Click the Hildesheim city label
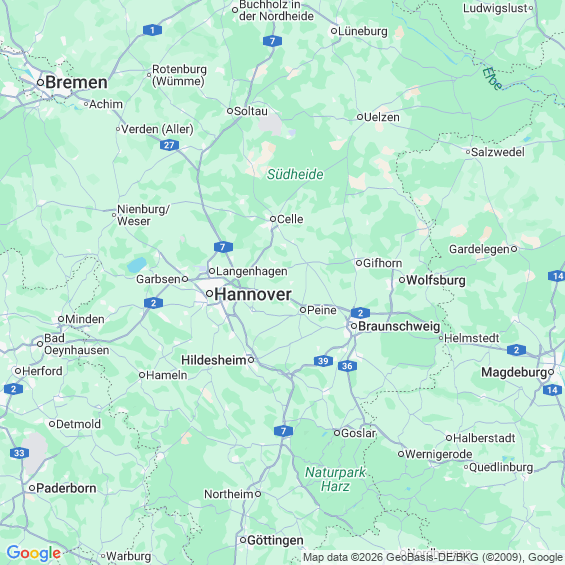The image size is (565, 565). pos(214,360)
